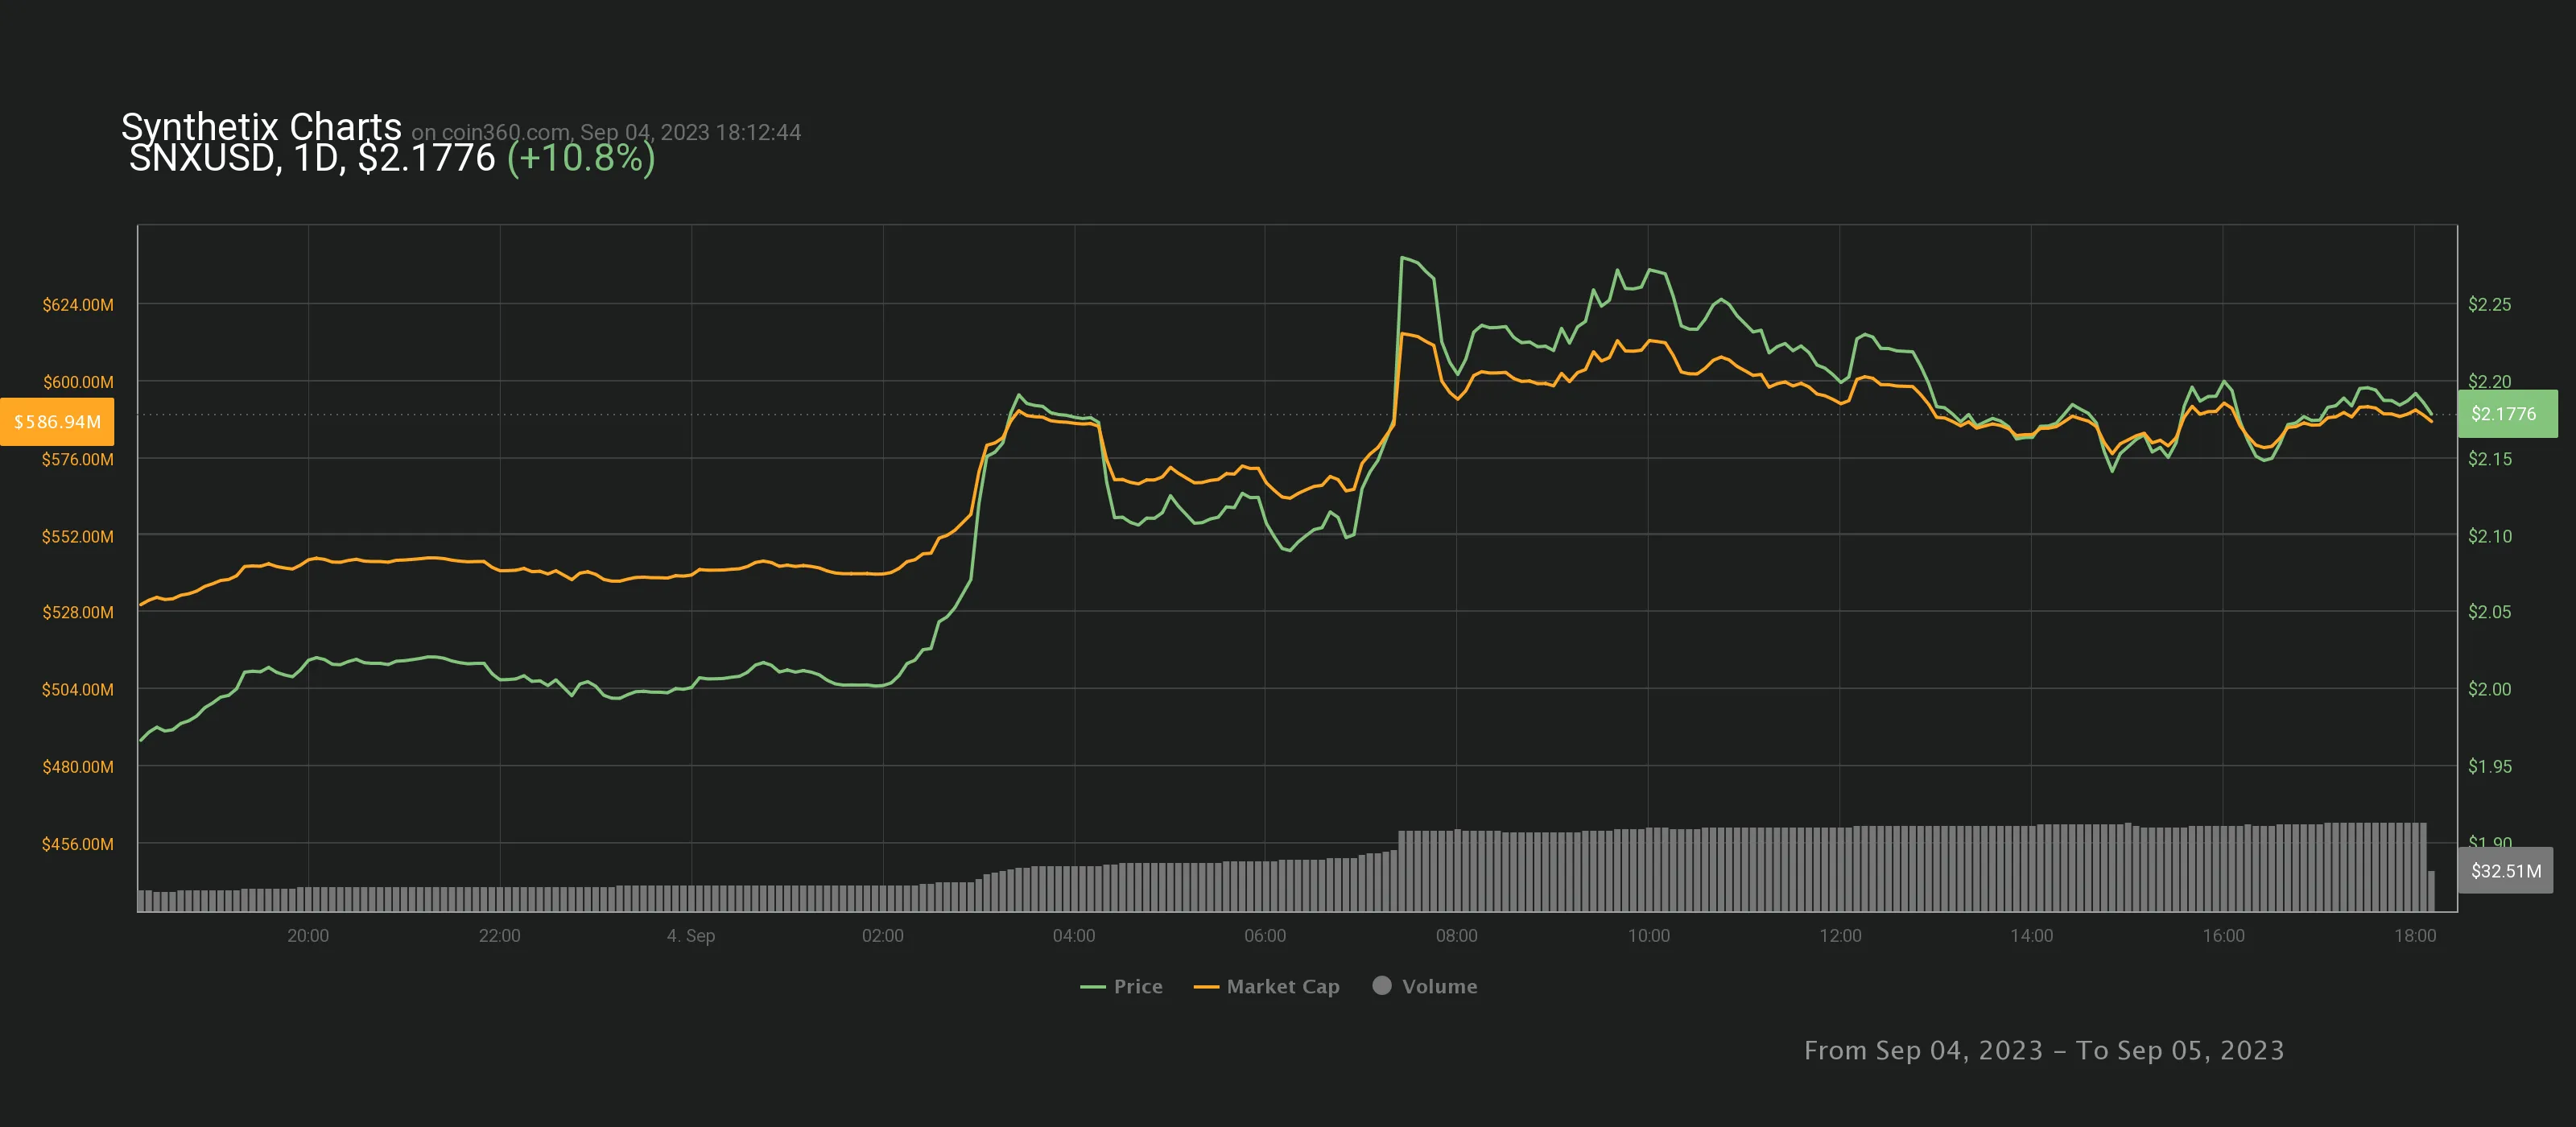Screen dimensions: 2576x1127
Task: Click the green Price legend line marker
Action: (1092, 987)
